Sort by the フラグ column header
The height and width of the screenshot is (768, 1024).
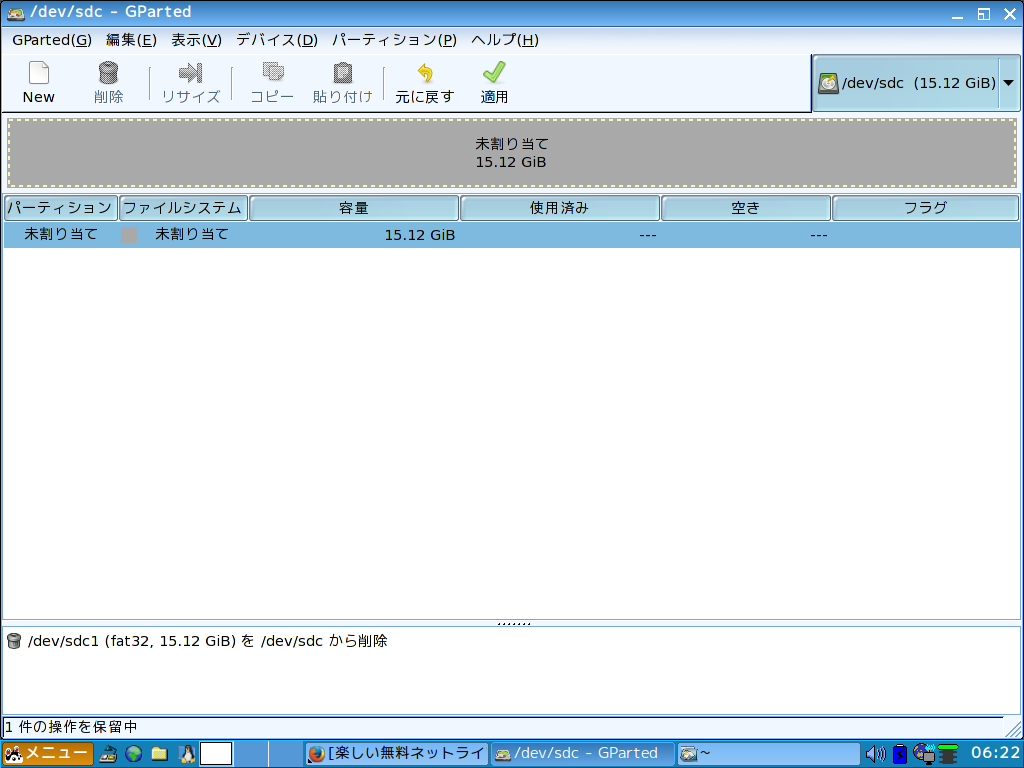pyautogui.click(x=925, y=208)
